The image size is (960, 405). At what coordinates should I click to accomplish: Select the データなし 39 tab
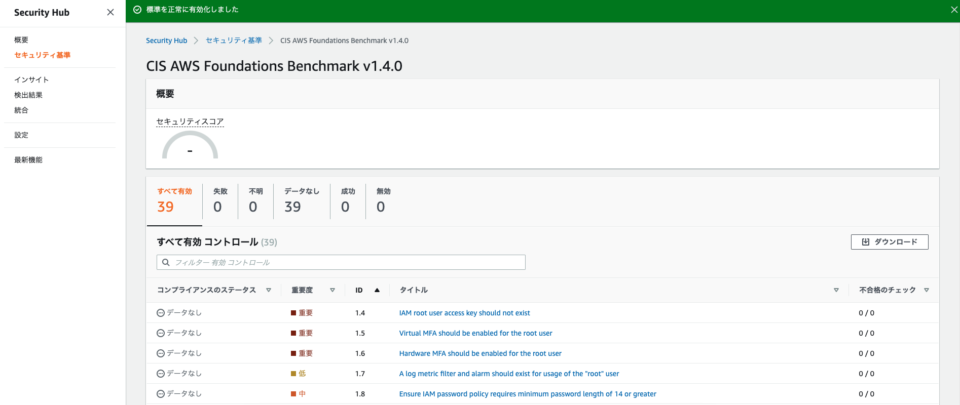(302, 200)
